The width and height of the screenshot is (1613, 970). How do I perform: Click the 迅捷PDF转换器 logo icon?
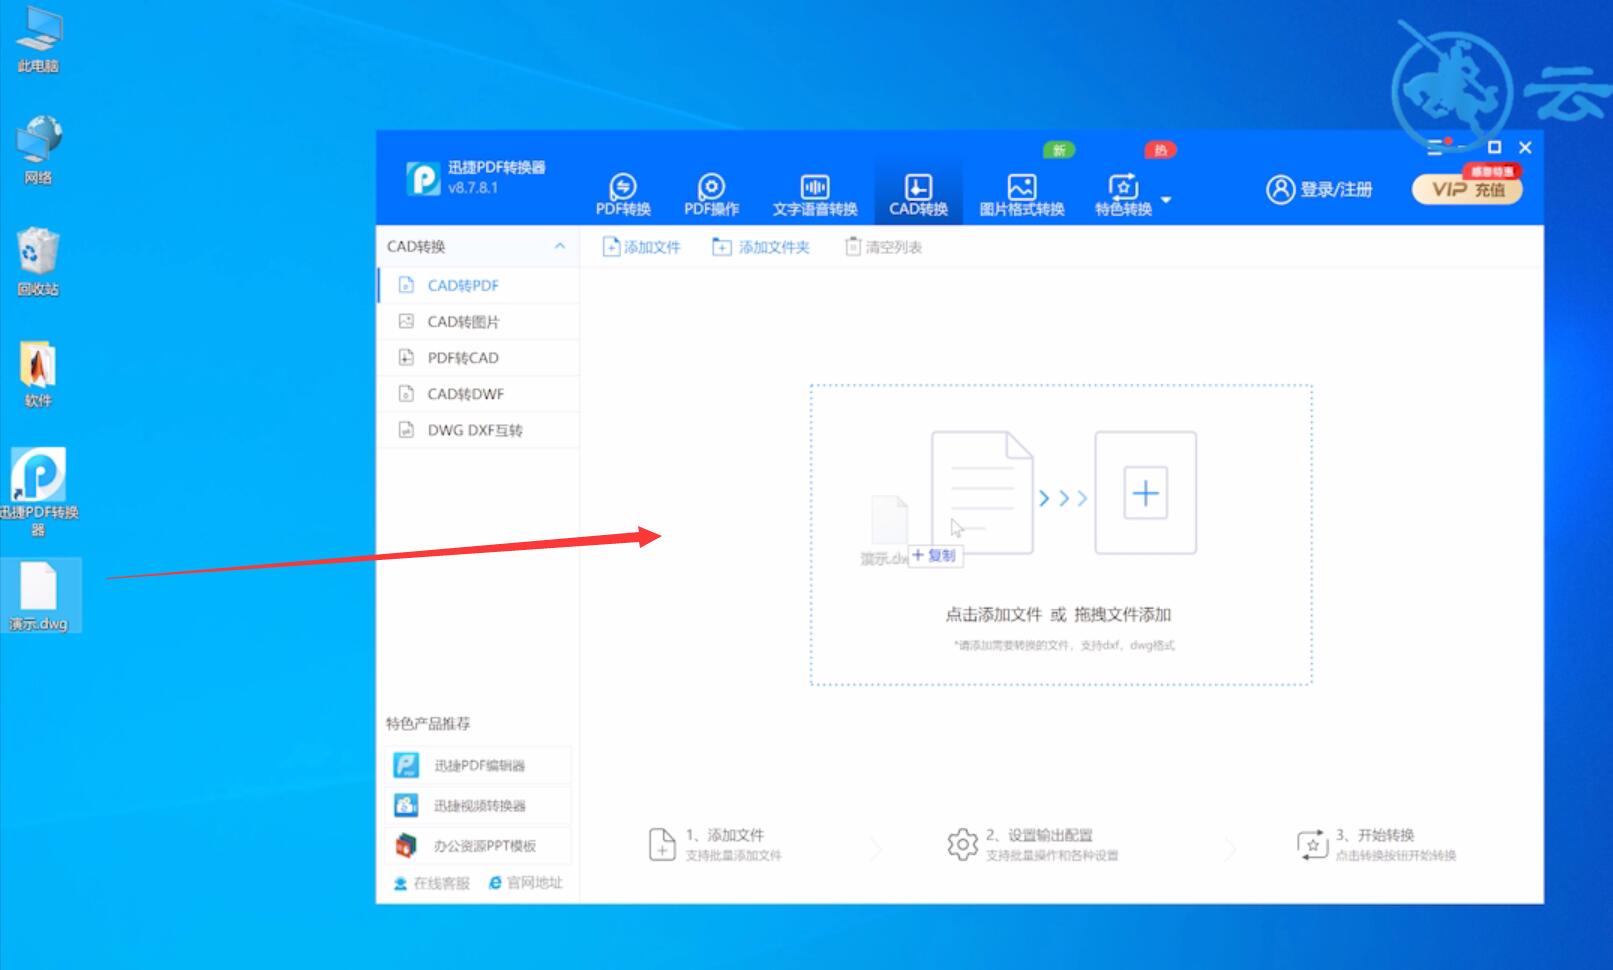tap(423, 179)
